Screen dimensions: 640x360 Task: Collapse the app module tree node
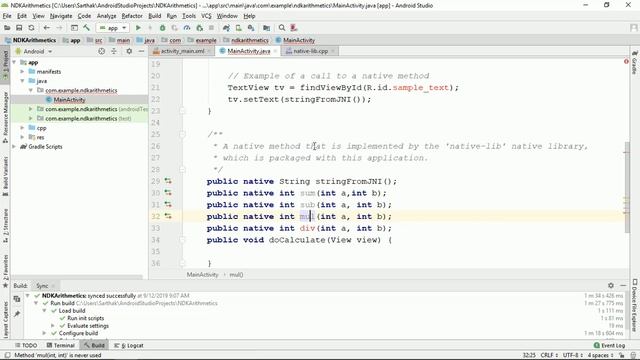[14, 62]
